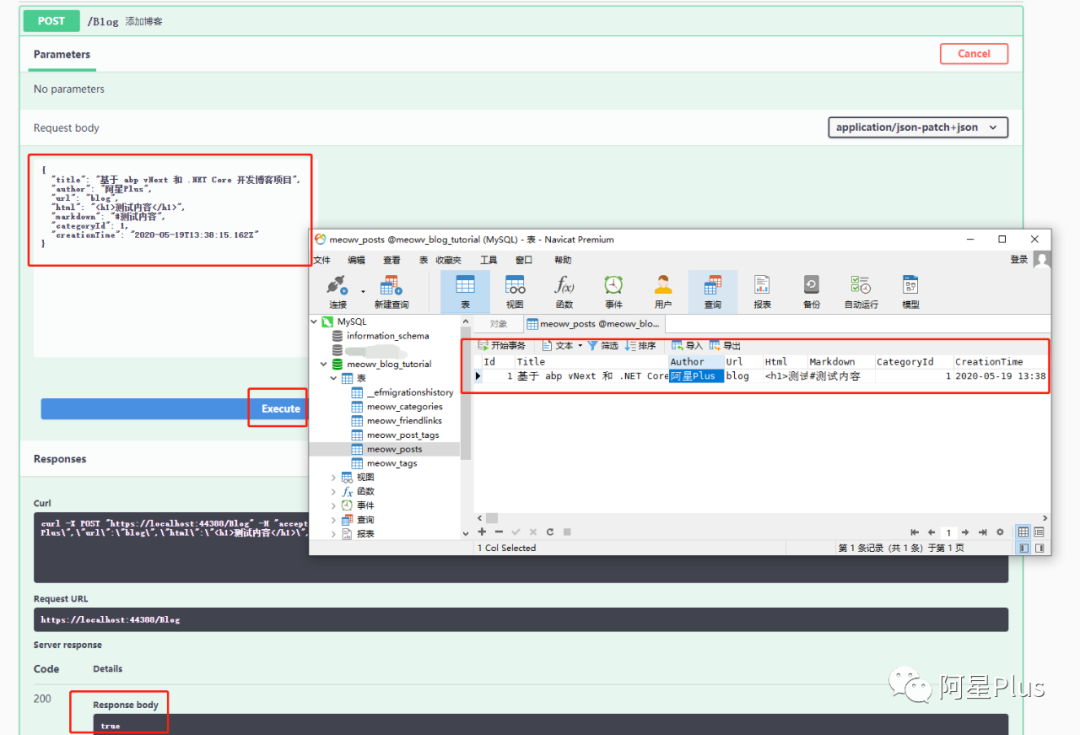Screen dimensions: 1080x735
Task: Select the meowv_tags table
Action: point(392,463)
